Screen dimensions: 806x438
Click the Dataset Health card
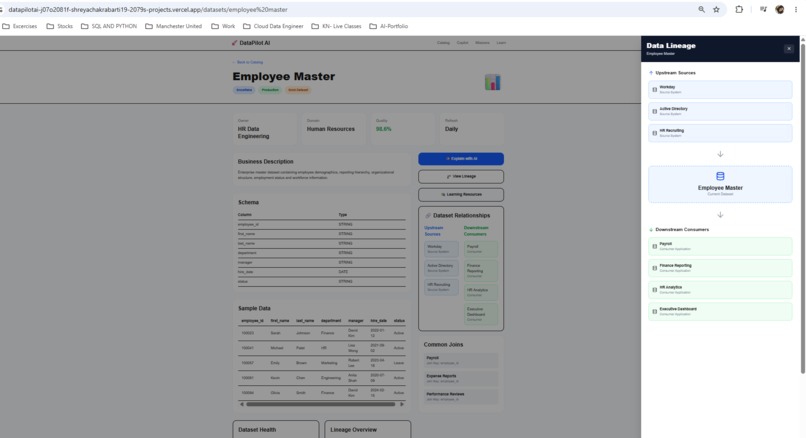[x=276, y=429]
